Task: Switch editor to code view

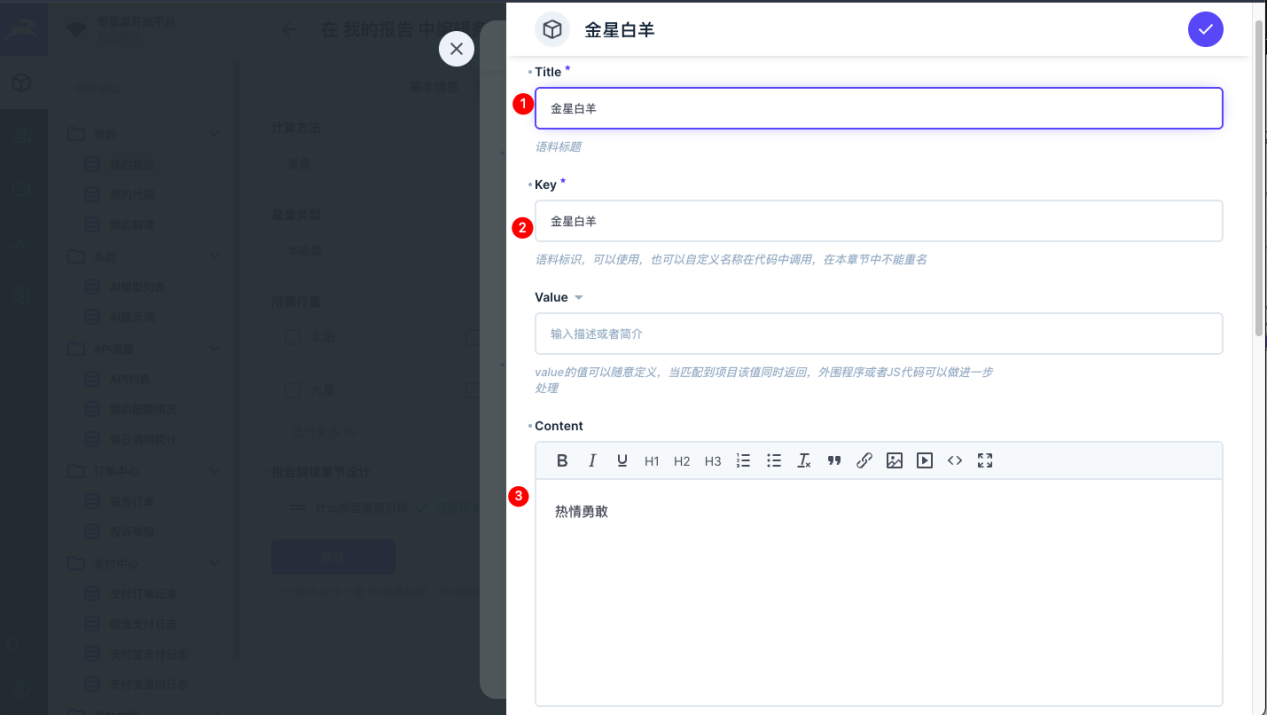Action: [x=955, y=461]
